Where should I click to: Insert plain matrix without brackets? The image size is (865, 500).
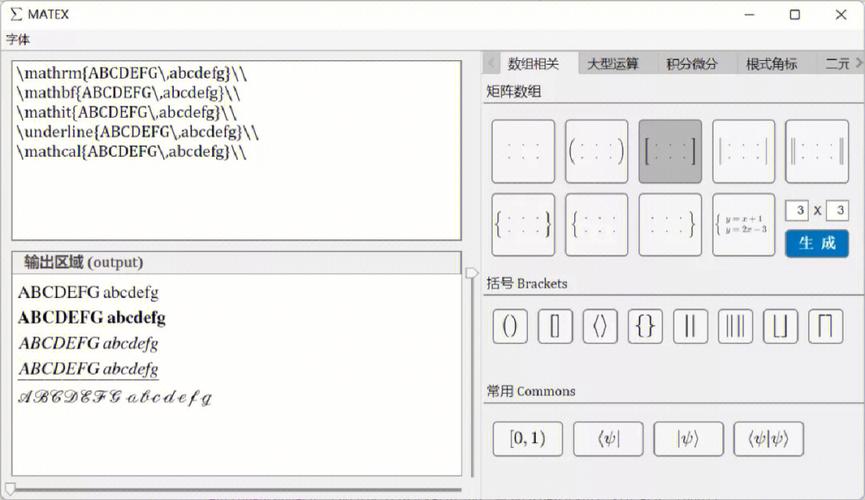(x=523, y=151)
